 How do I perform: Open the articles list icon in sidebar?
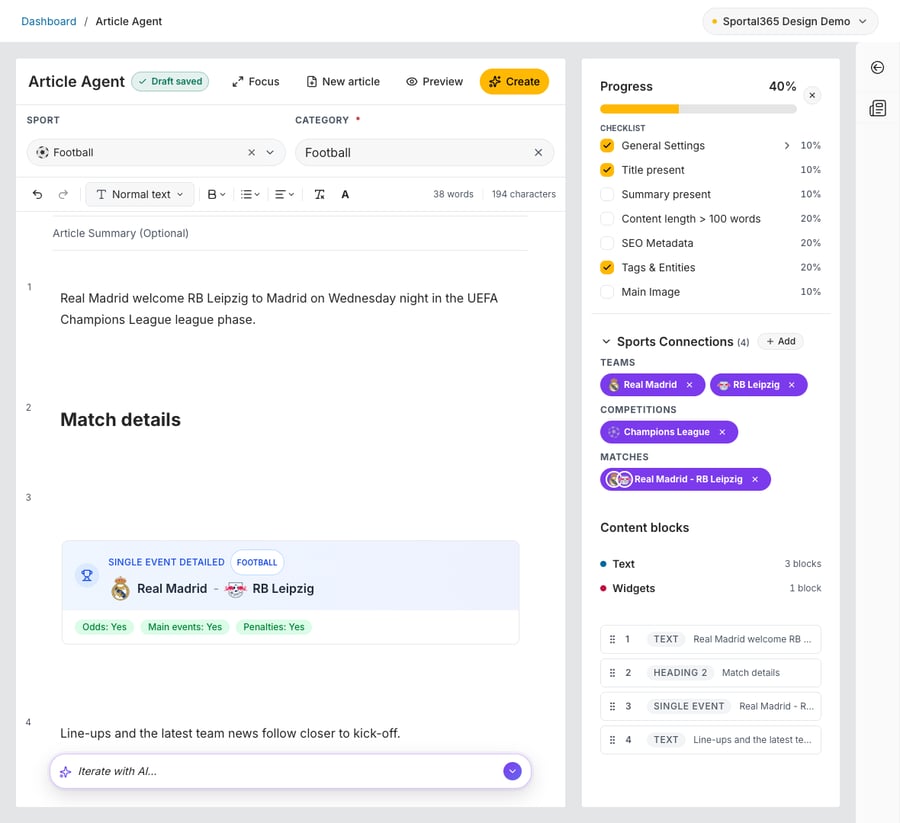point(877,108)
